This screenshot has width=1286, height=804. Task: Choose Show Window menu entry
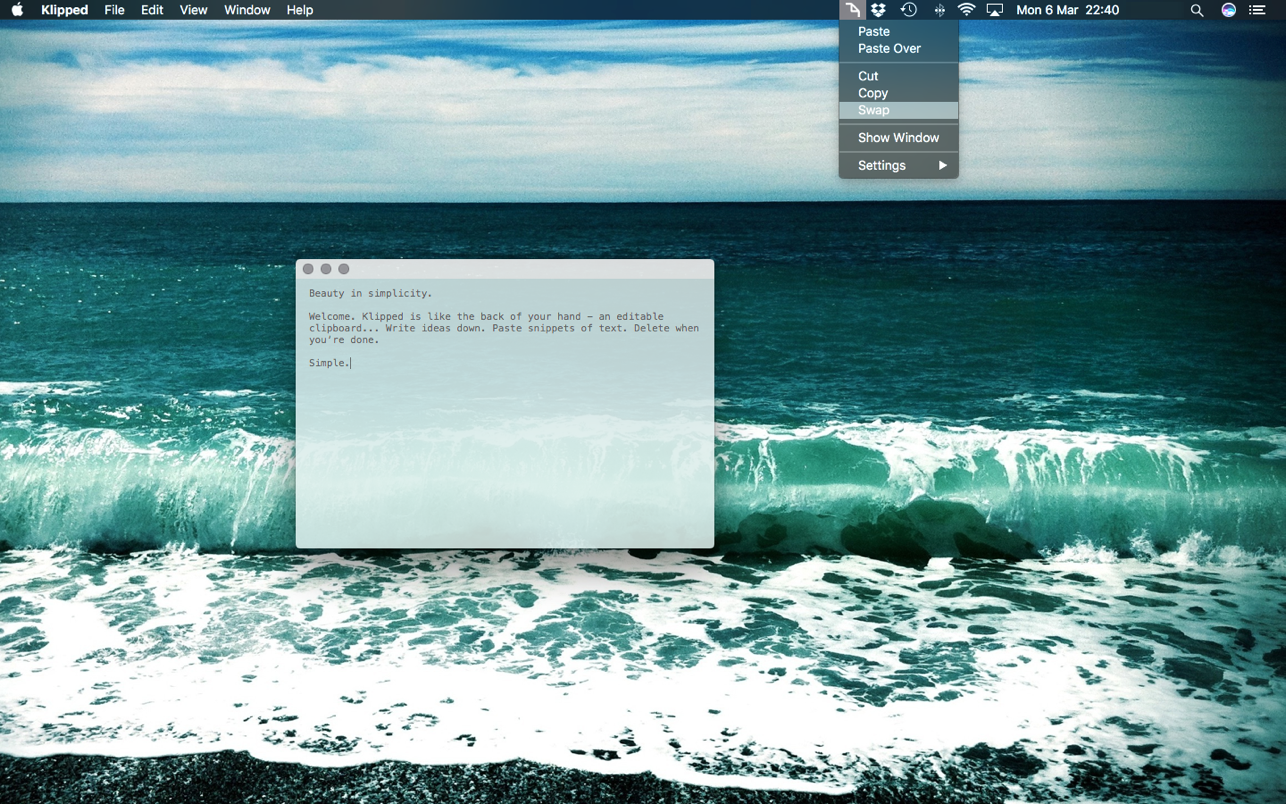[x=898, y=138]
